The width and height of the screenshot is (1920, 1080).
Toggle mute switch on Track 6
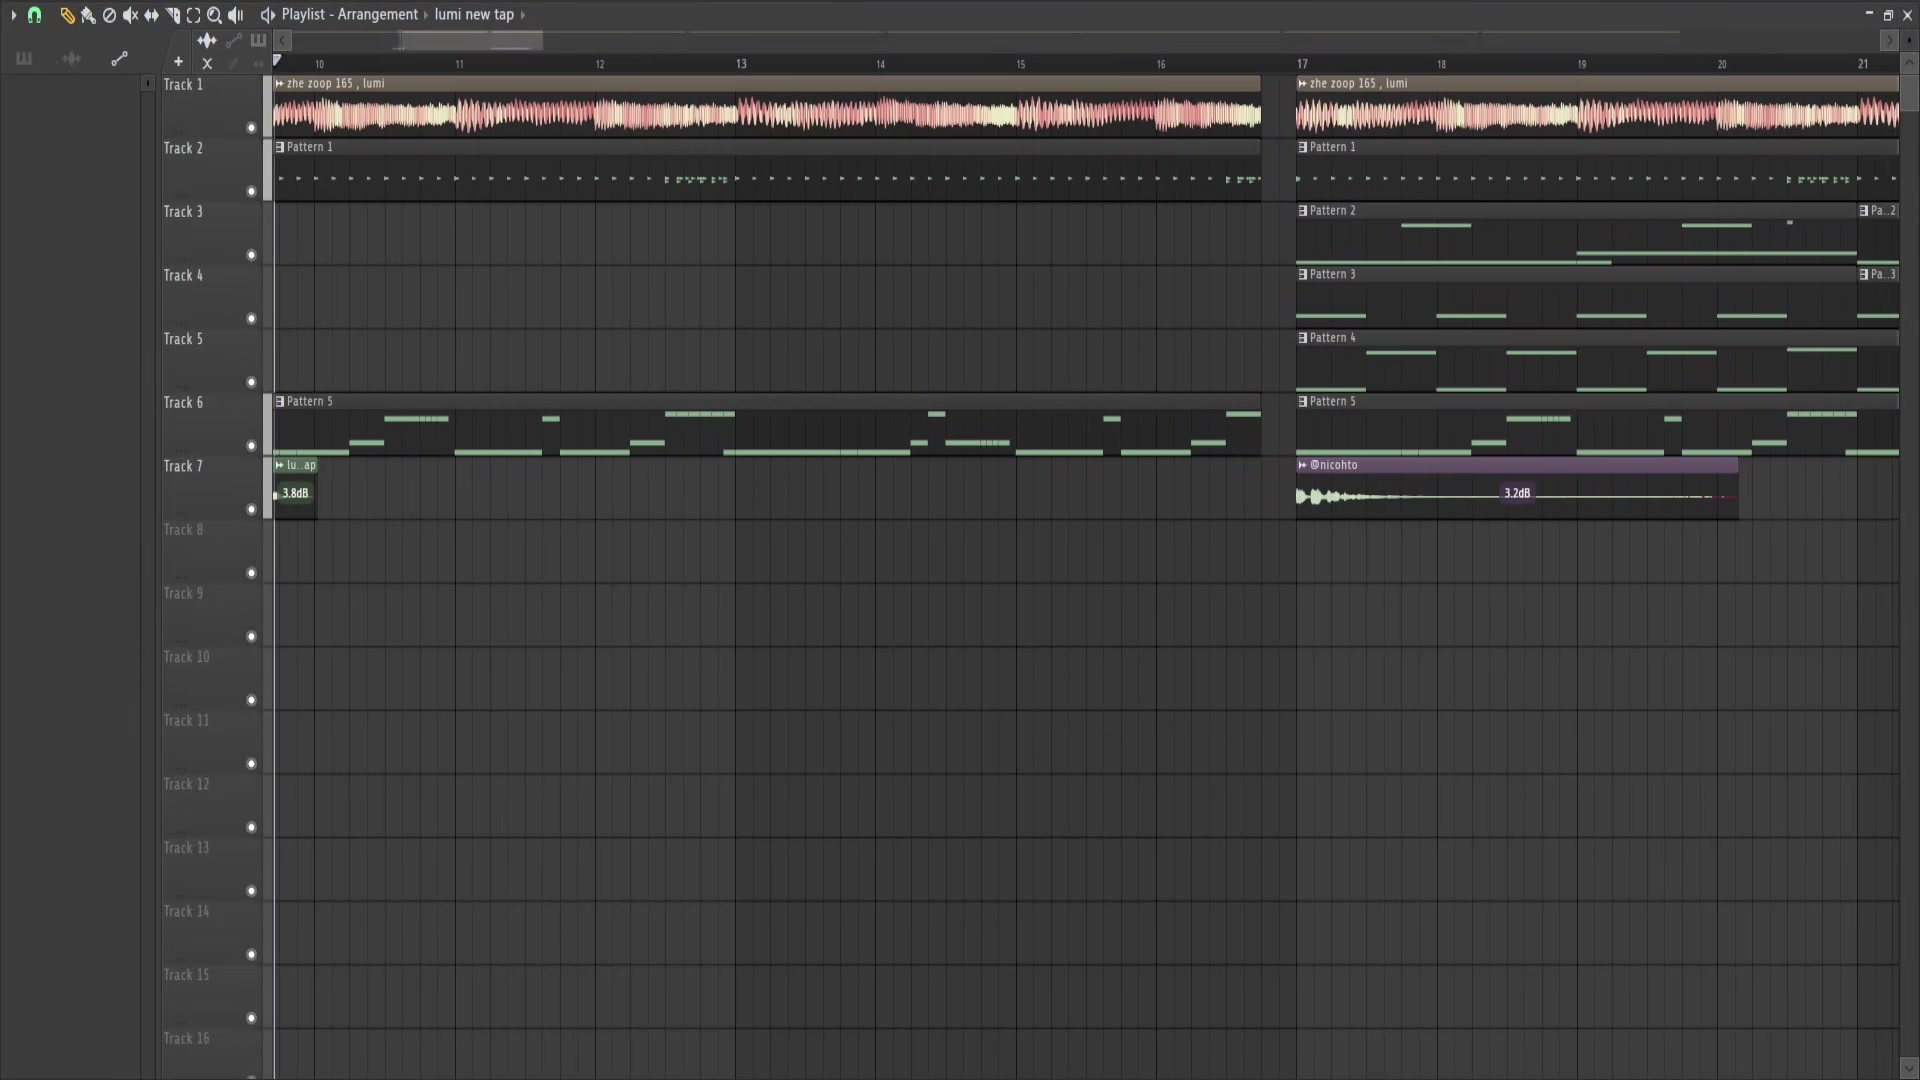point(251,446)
